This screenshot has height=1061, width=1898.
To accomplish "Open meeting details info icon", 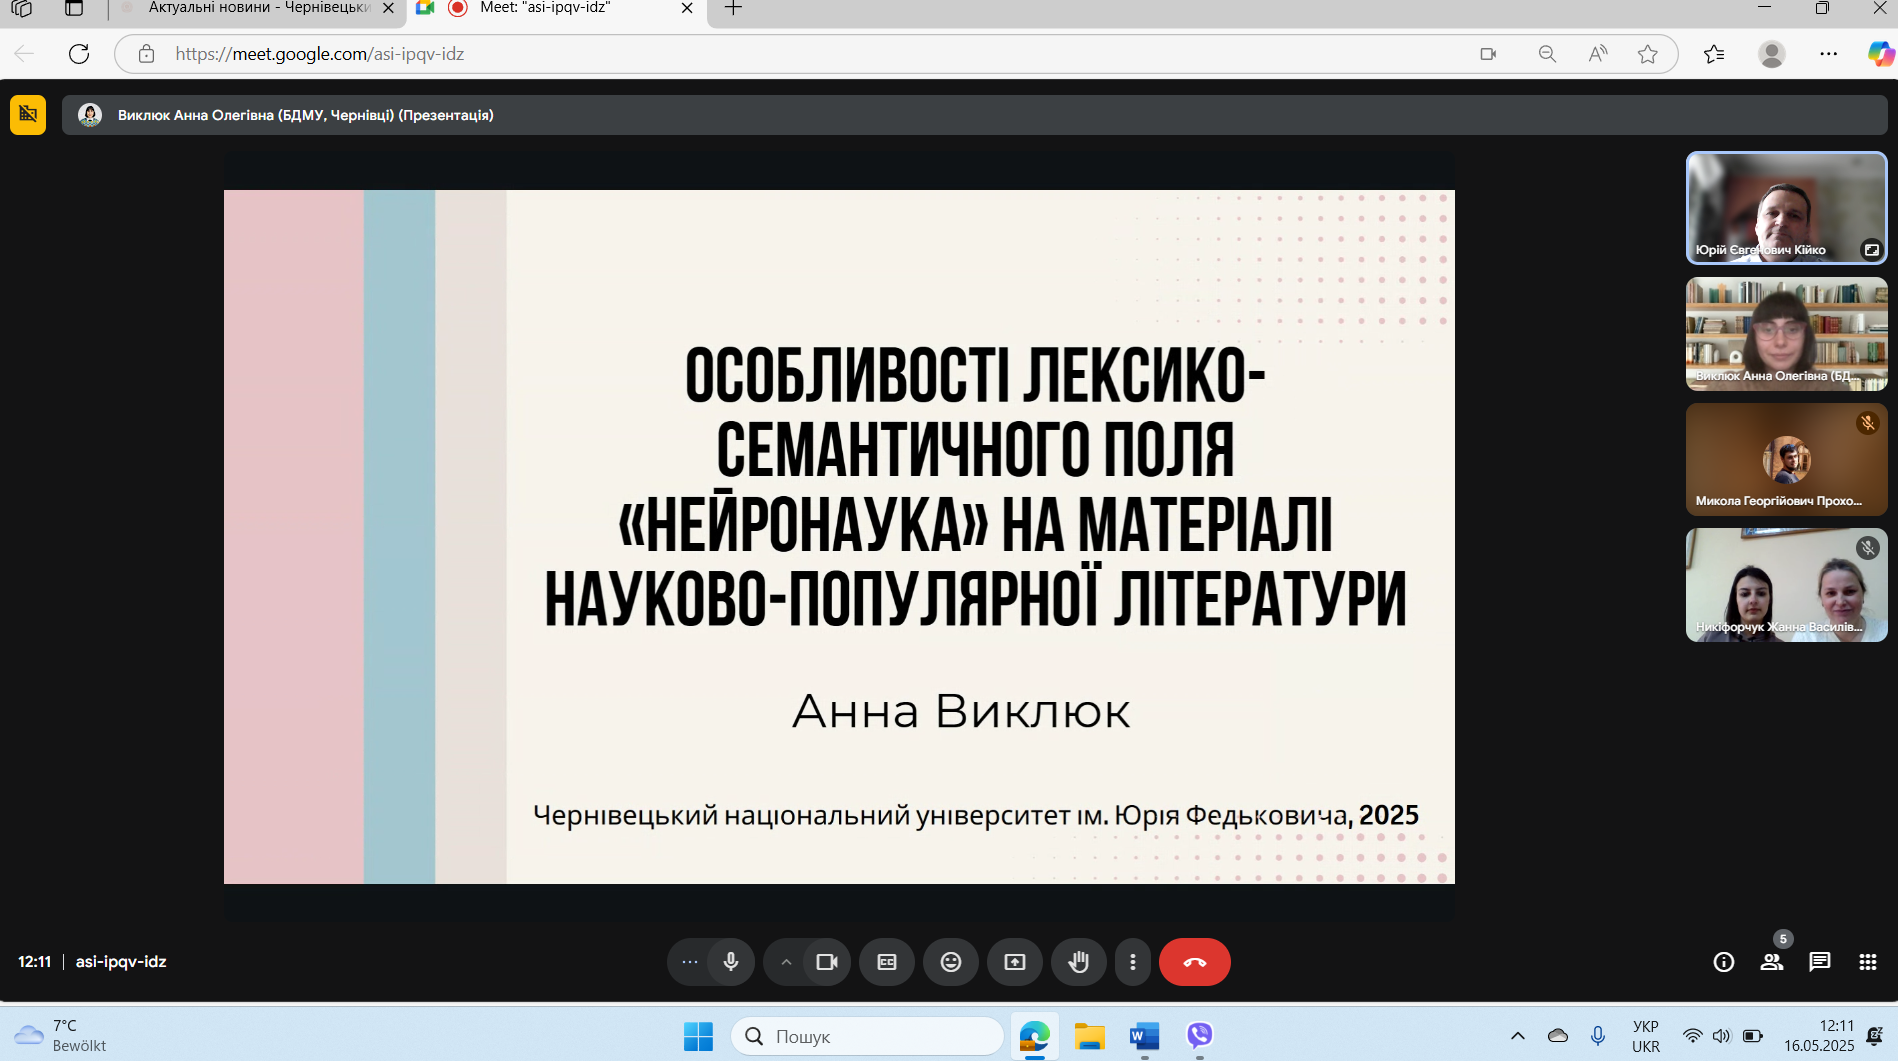I will pos(1723,962).
